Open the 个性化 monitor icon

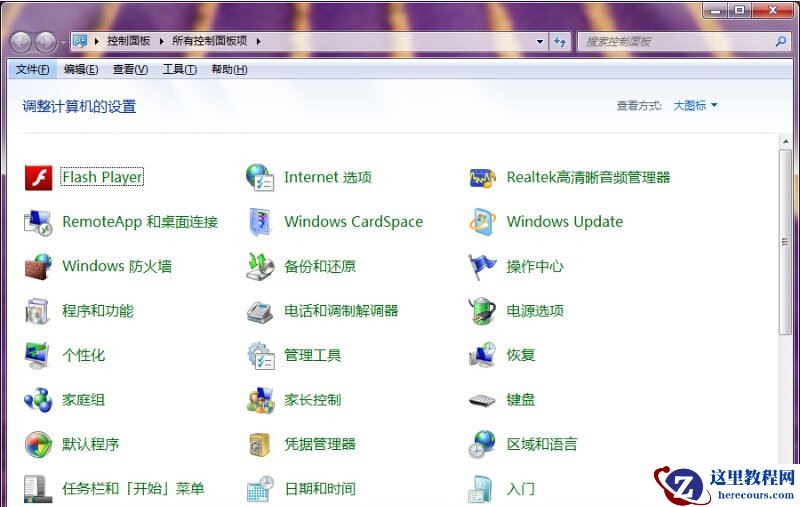pyautogui.click(x=37, y=356)
